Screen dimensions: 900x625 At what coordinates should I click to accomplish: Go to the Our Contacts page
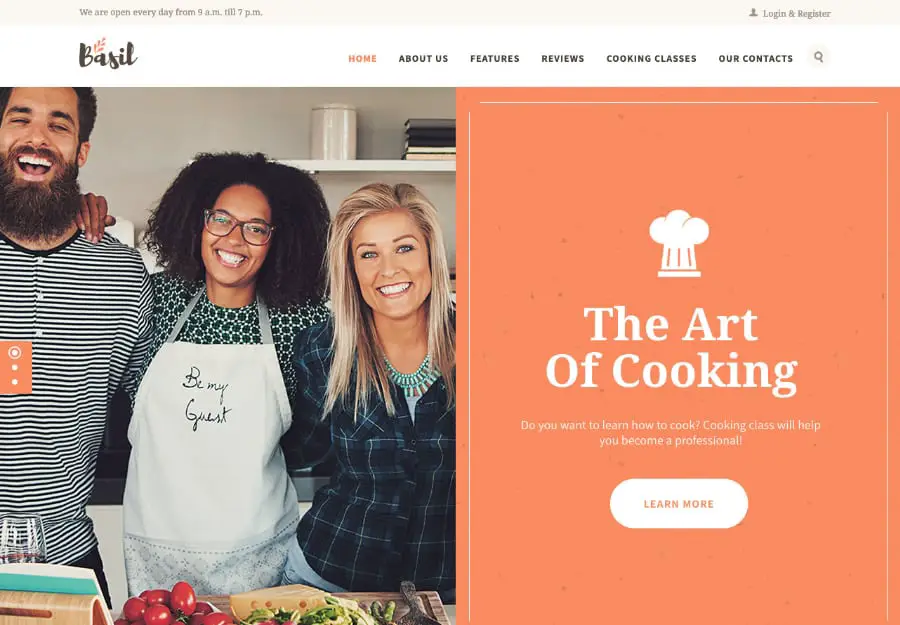tap(755, 59)
